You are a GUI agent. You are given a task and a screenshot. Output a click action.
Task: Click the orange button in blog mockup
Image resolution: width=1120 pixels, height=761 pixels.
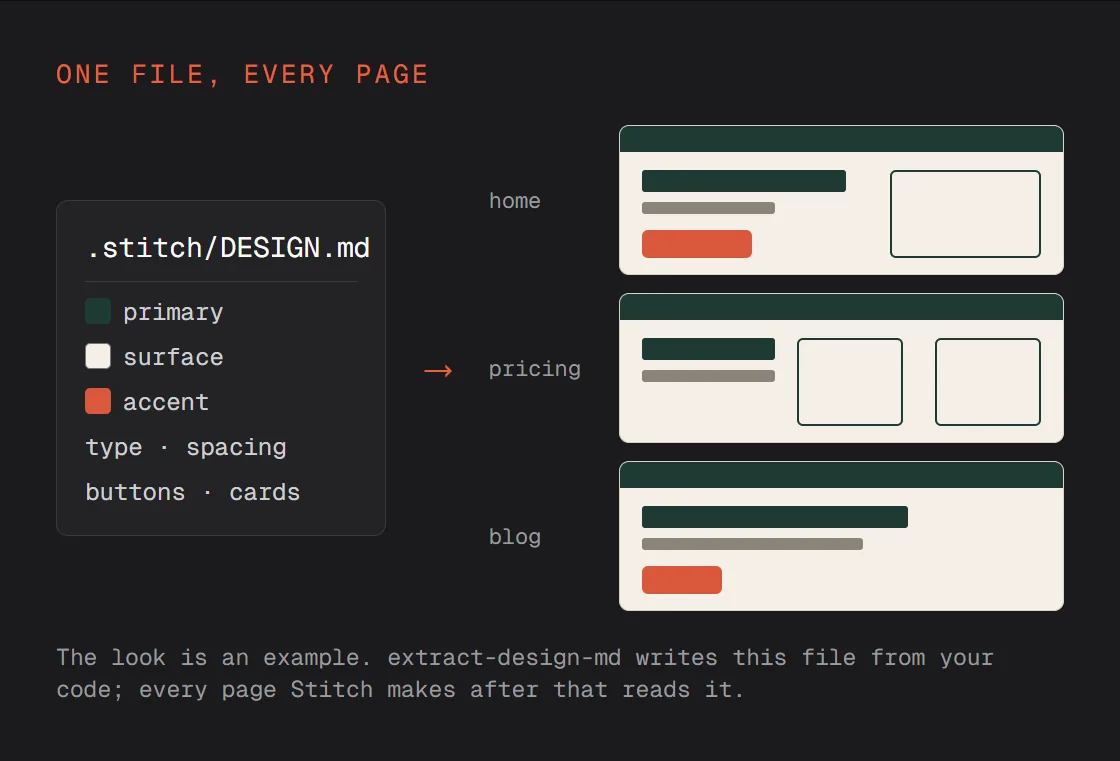681,580
